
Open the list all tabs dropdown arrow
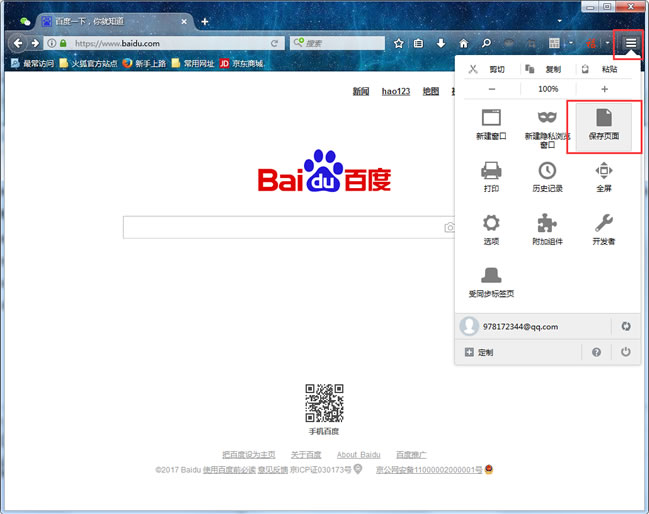point(560,21)
